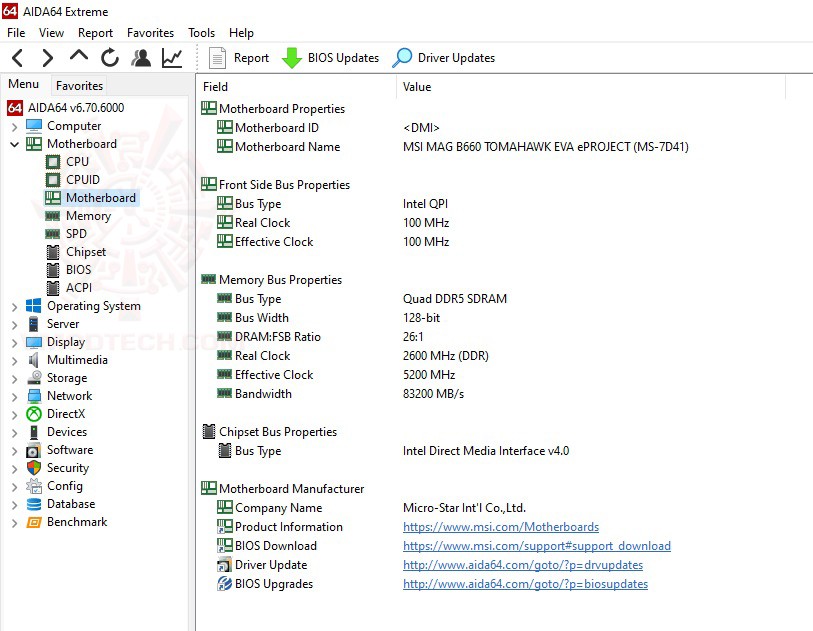The image size is (813, 631).
Task: Click the BIOS Updates toolbar label
Action: pyautogui.click(x=343, y=58)
